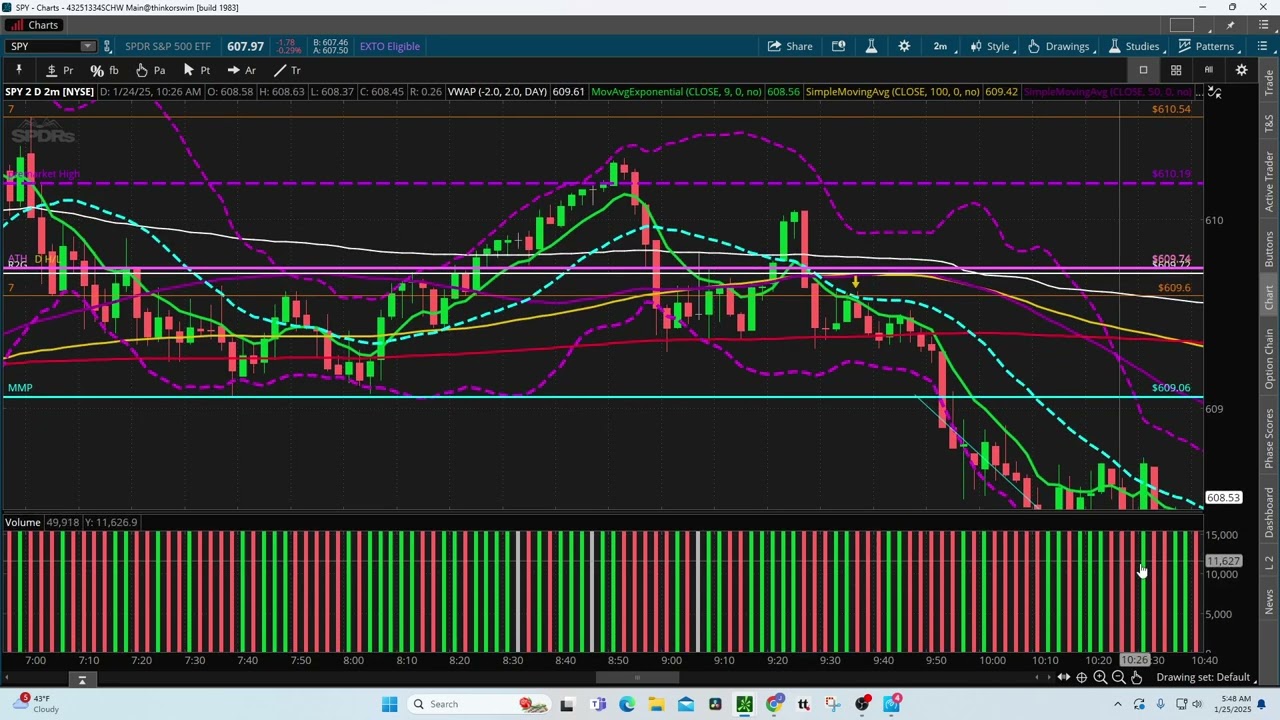Open the Edit studies flask icon
The image size is (1280, 720).
coord(871,46)
